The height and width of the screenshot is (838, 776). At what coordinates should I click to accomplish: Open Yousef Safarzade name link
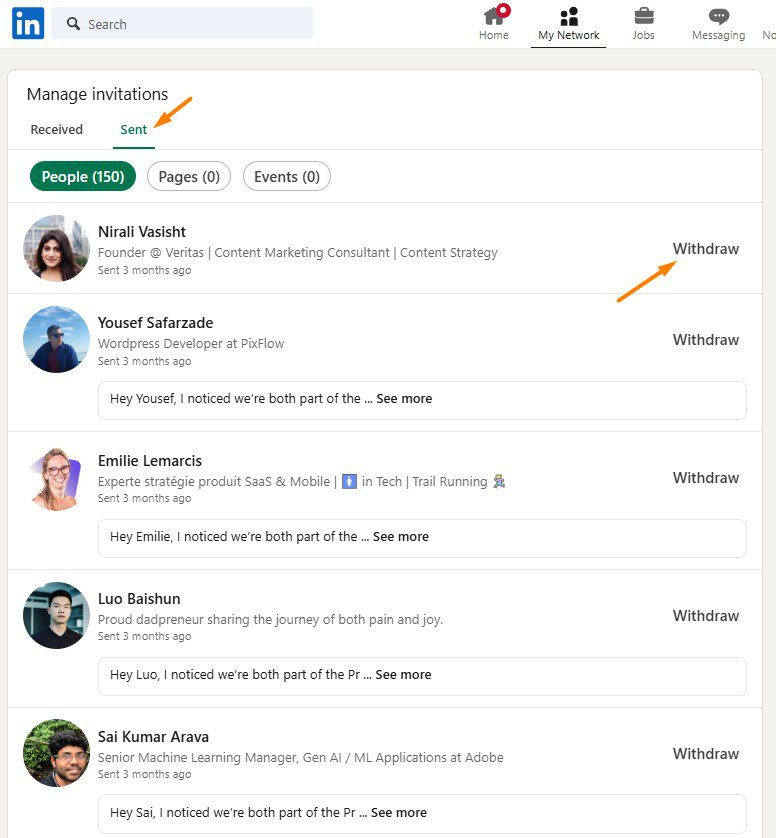(156, 322)
